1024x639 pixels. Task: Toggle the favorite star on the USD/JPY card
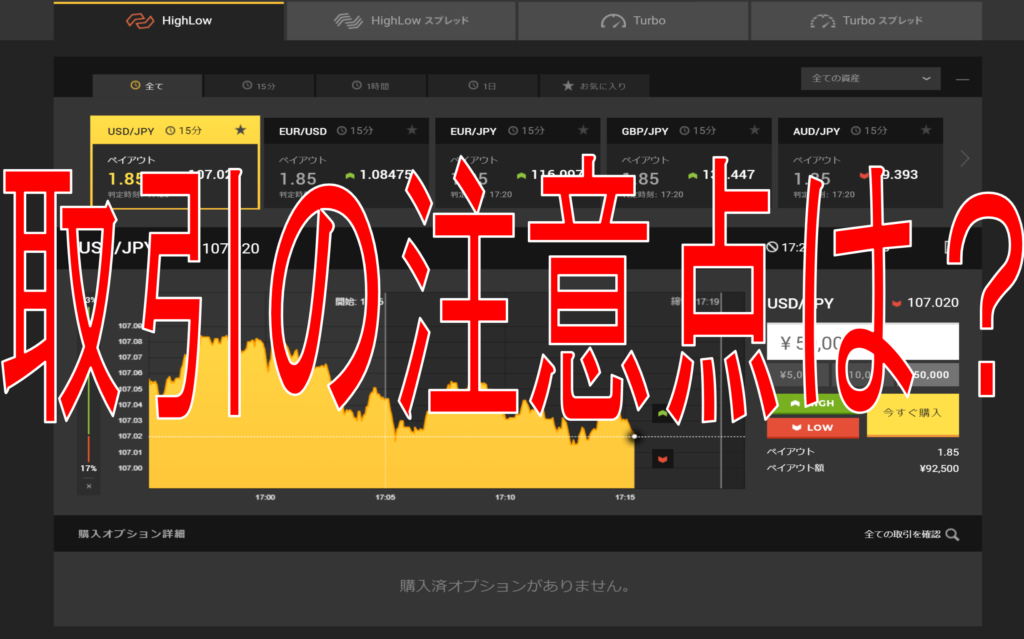click(240, 130)
